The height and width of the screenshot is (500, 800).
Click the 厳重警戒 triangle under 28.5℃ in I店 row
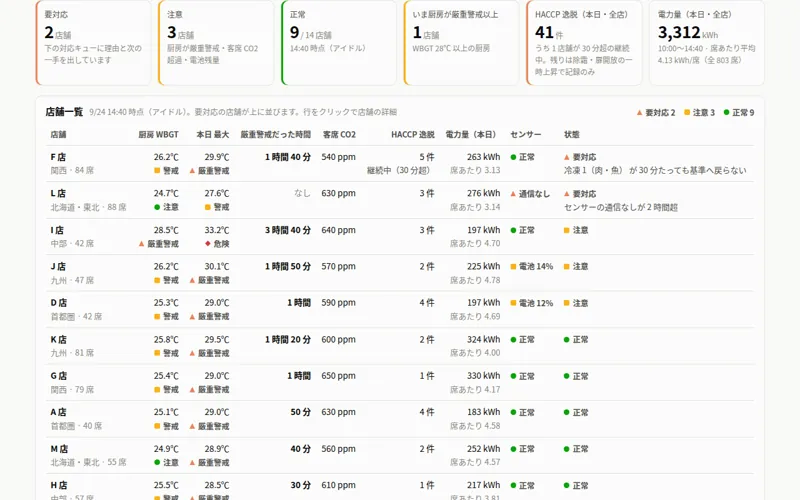[142, 244]
